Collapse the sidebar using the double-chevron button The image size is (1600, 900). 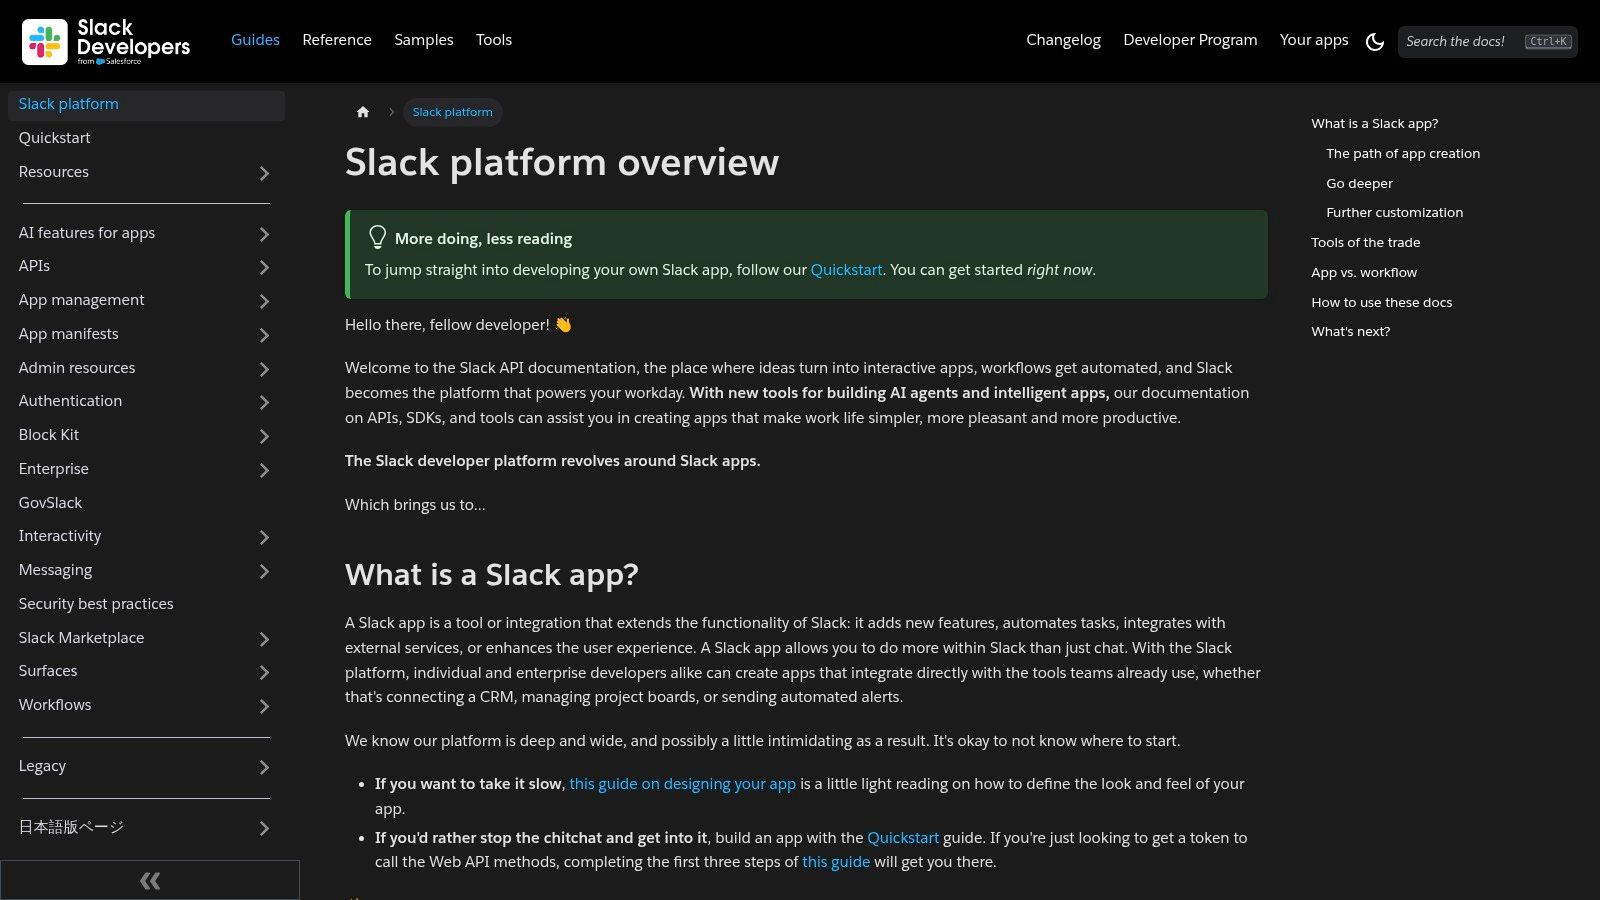pos(149,880)
